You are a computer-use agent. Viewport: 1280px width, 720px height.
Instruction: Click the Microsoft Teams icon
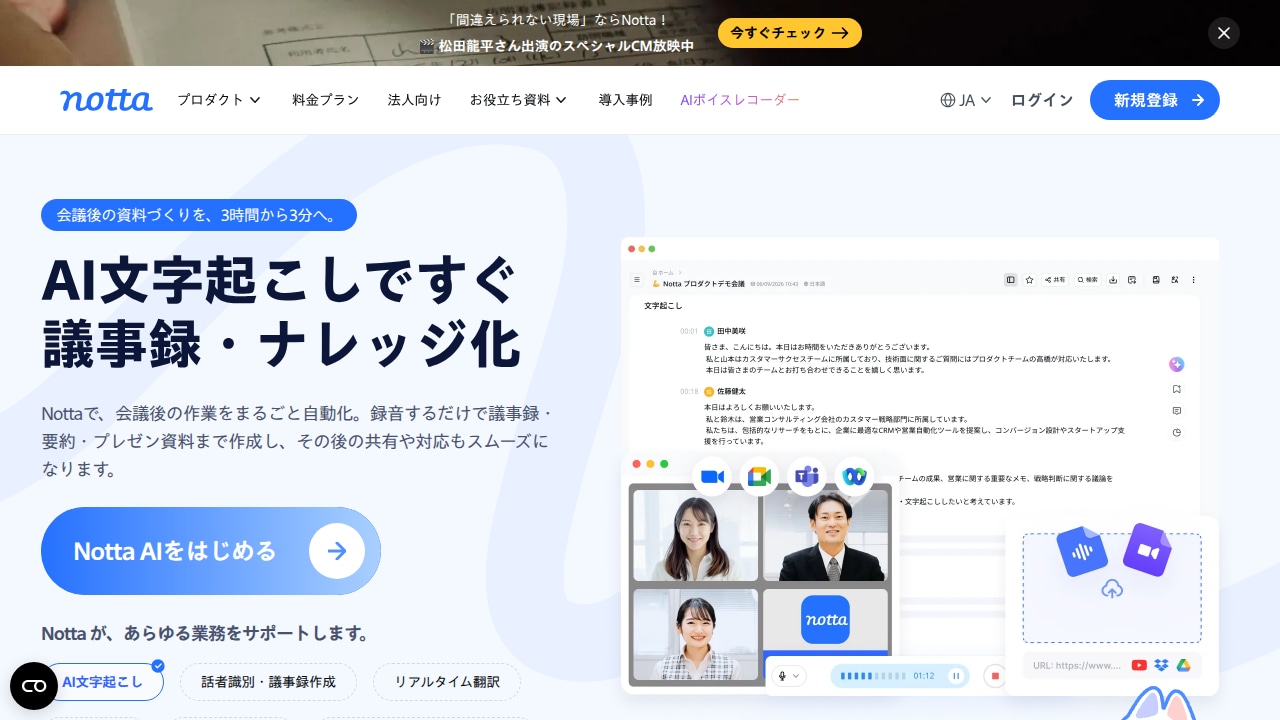[x=806, y=476]
